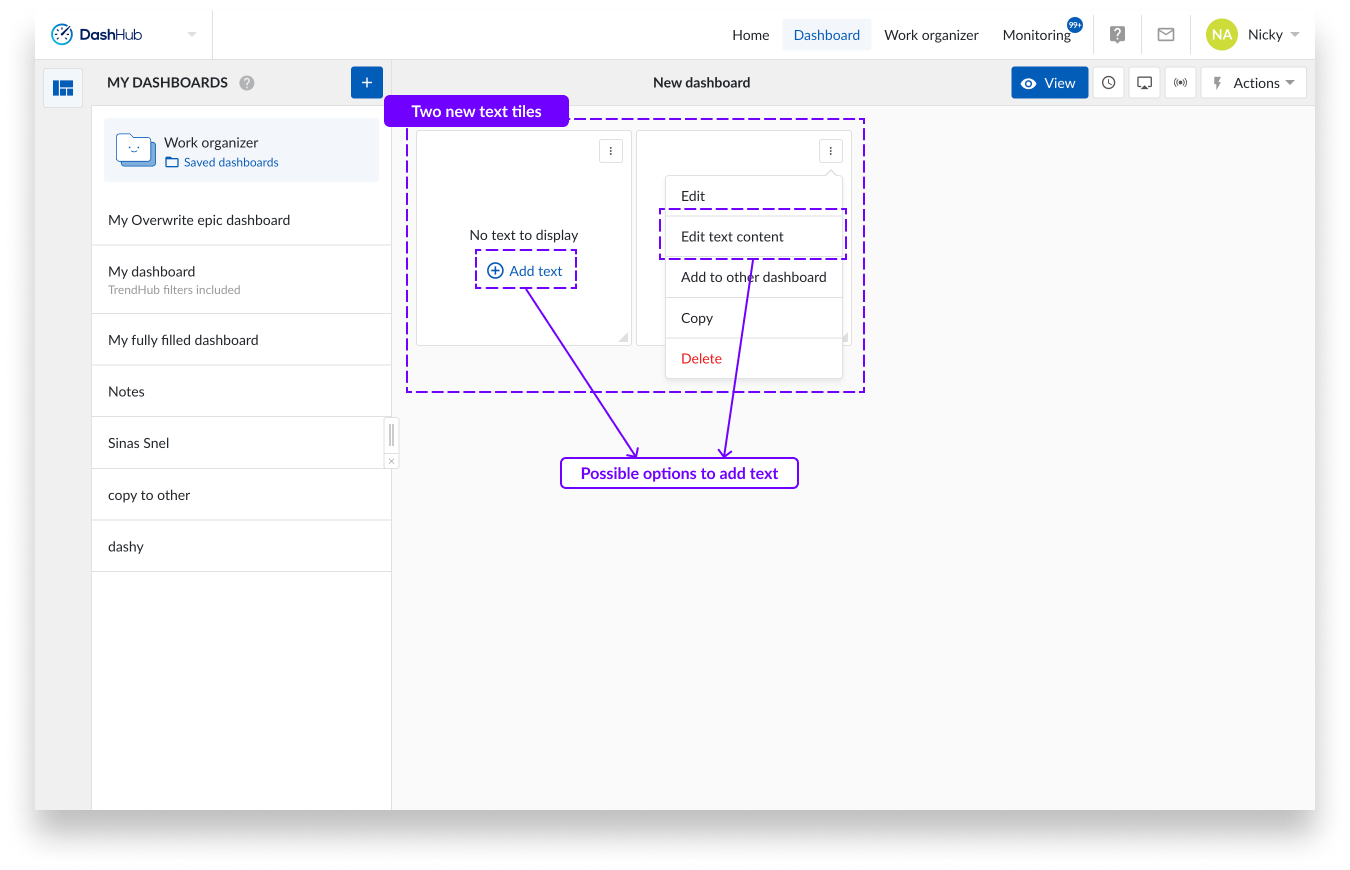This screenshot has height=870, width=1350.
Task: Click the plus button to add dashboard
Action: pyautogui.click(x=366, y=83)
